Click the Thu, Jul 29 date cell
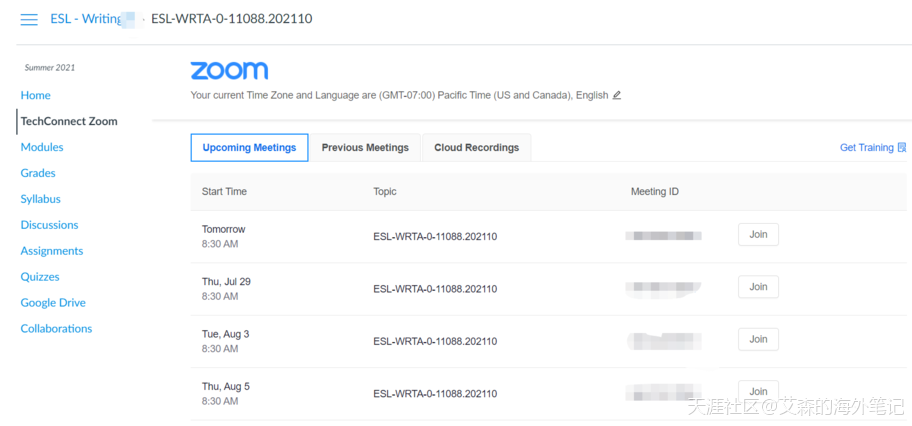 pyautogui.click(x=226, y=282)
